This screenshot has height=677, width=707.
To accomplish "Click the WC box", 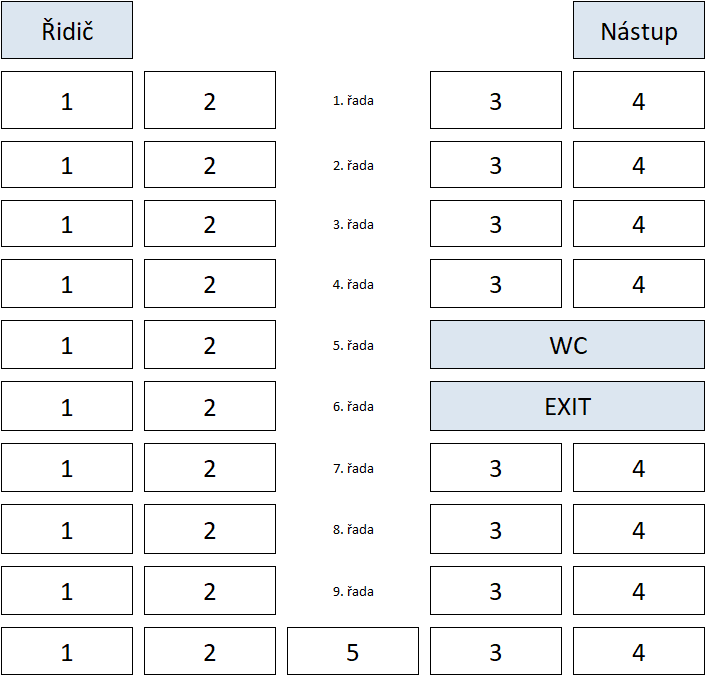I will tap(567, 345).
